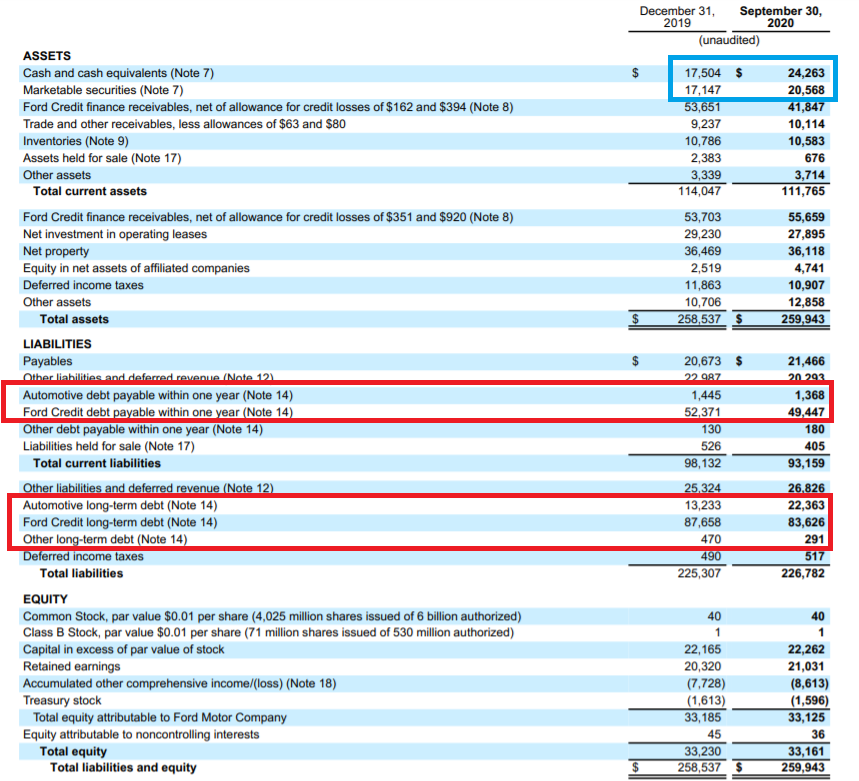Select 'Net investment in operating leases' label
The width and height of the screenshot is (859, 781).
click(115, 234)
